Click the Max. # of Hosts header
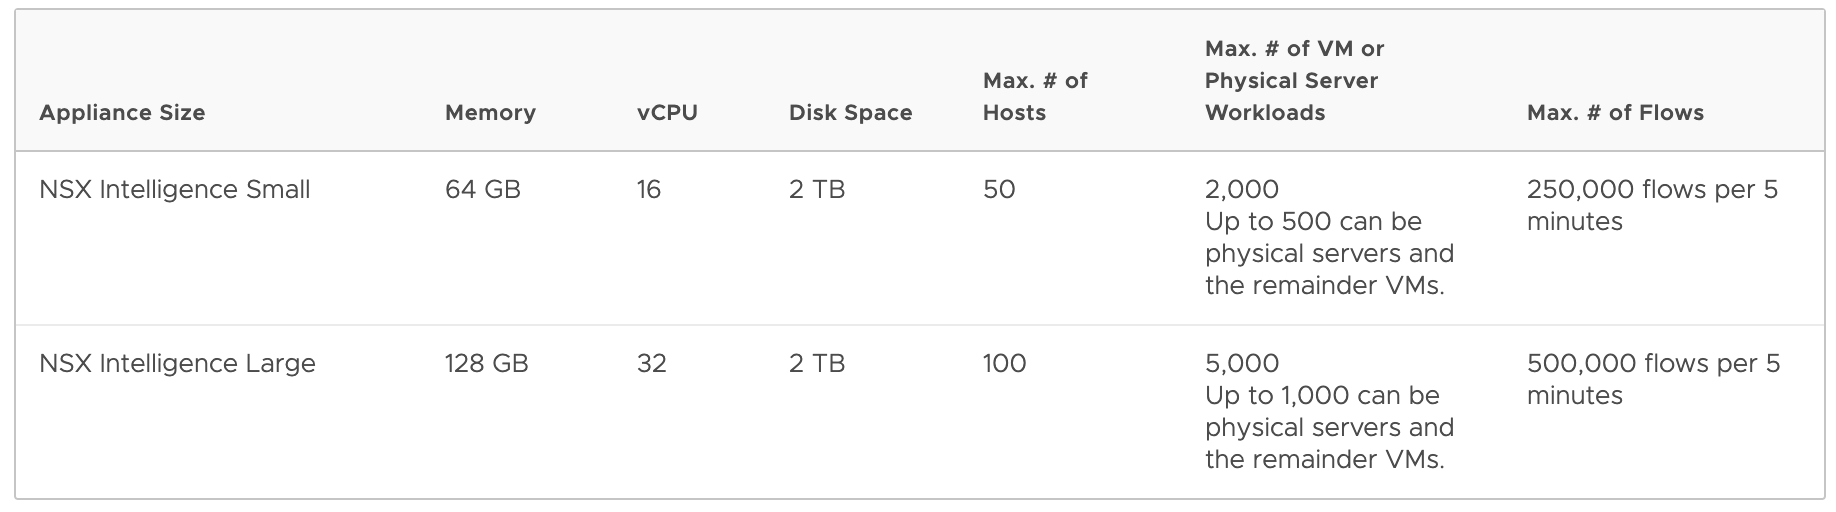The width and height of the screenshot is (1836, 512). pyautogui.click(x=1035, y=97)
